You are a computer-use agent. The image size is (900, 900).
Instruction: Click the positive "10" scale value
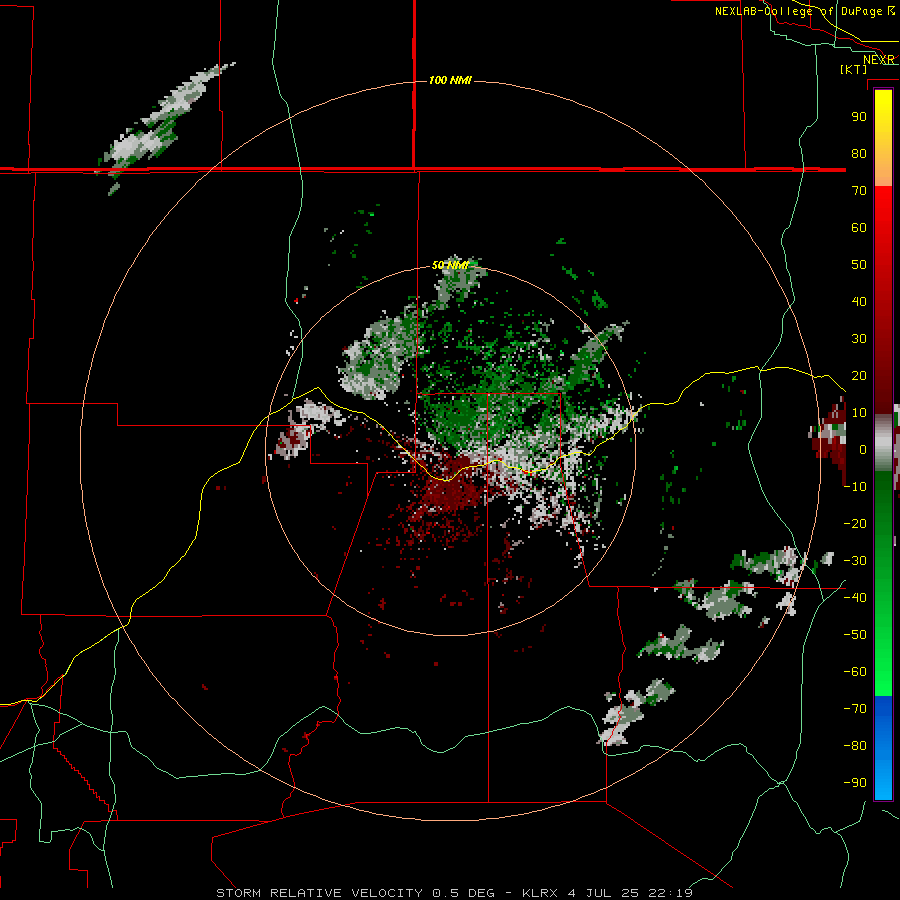click(859, 413)
